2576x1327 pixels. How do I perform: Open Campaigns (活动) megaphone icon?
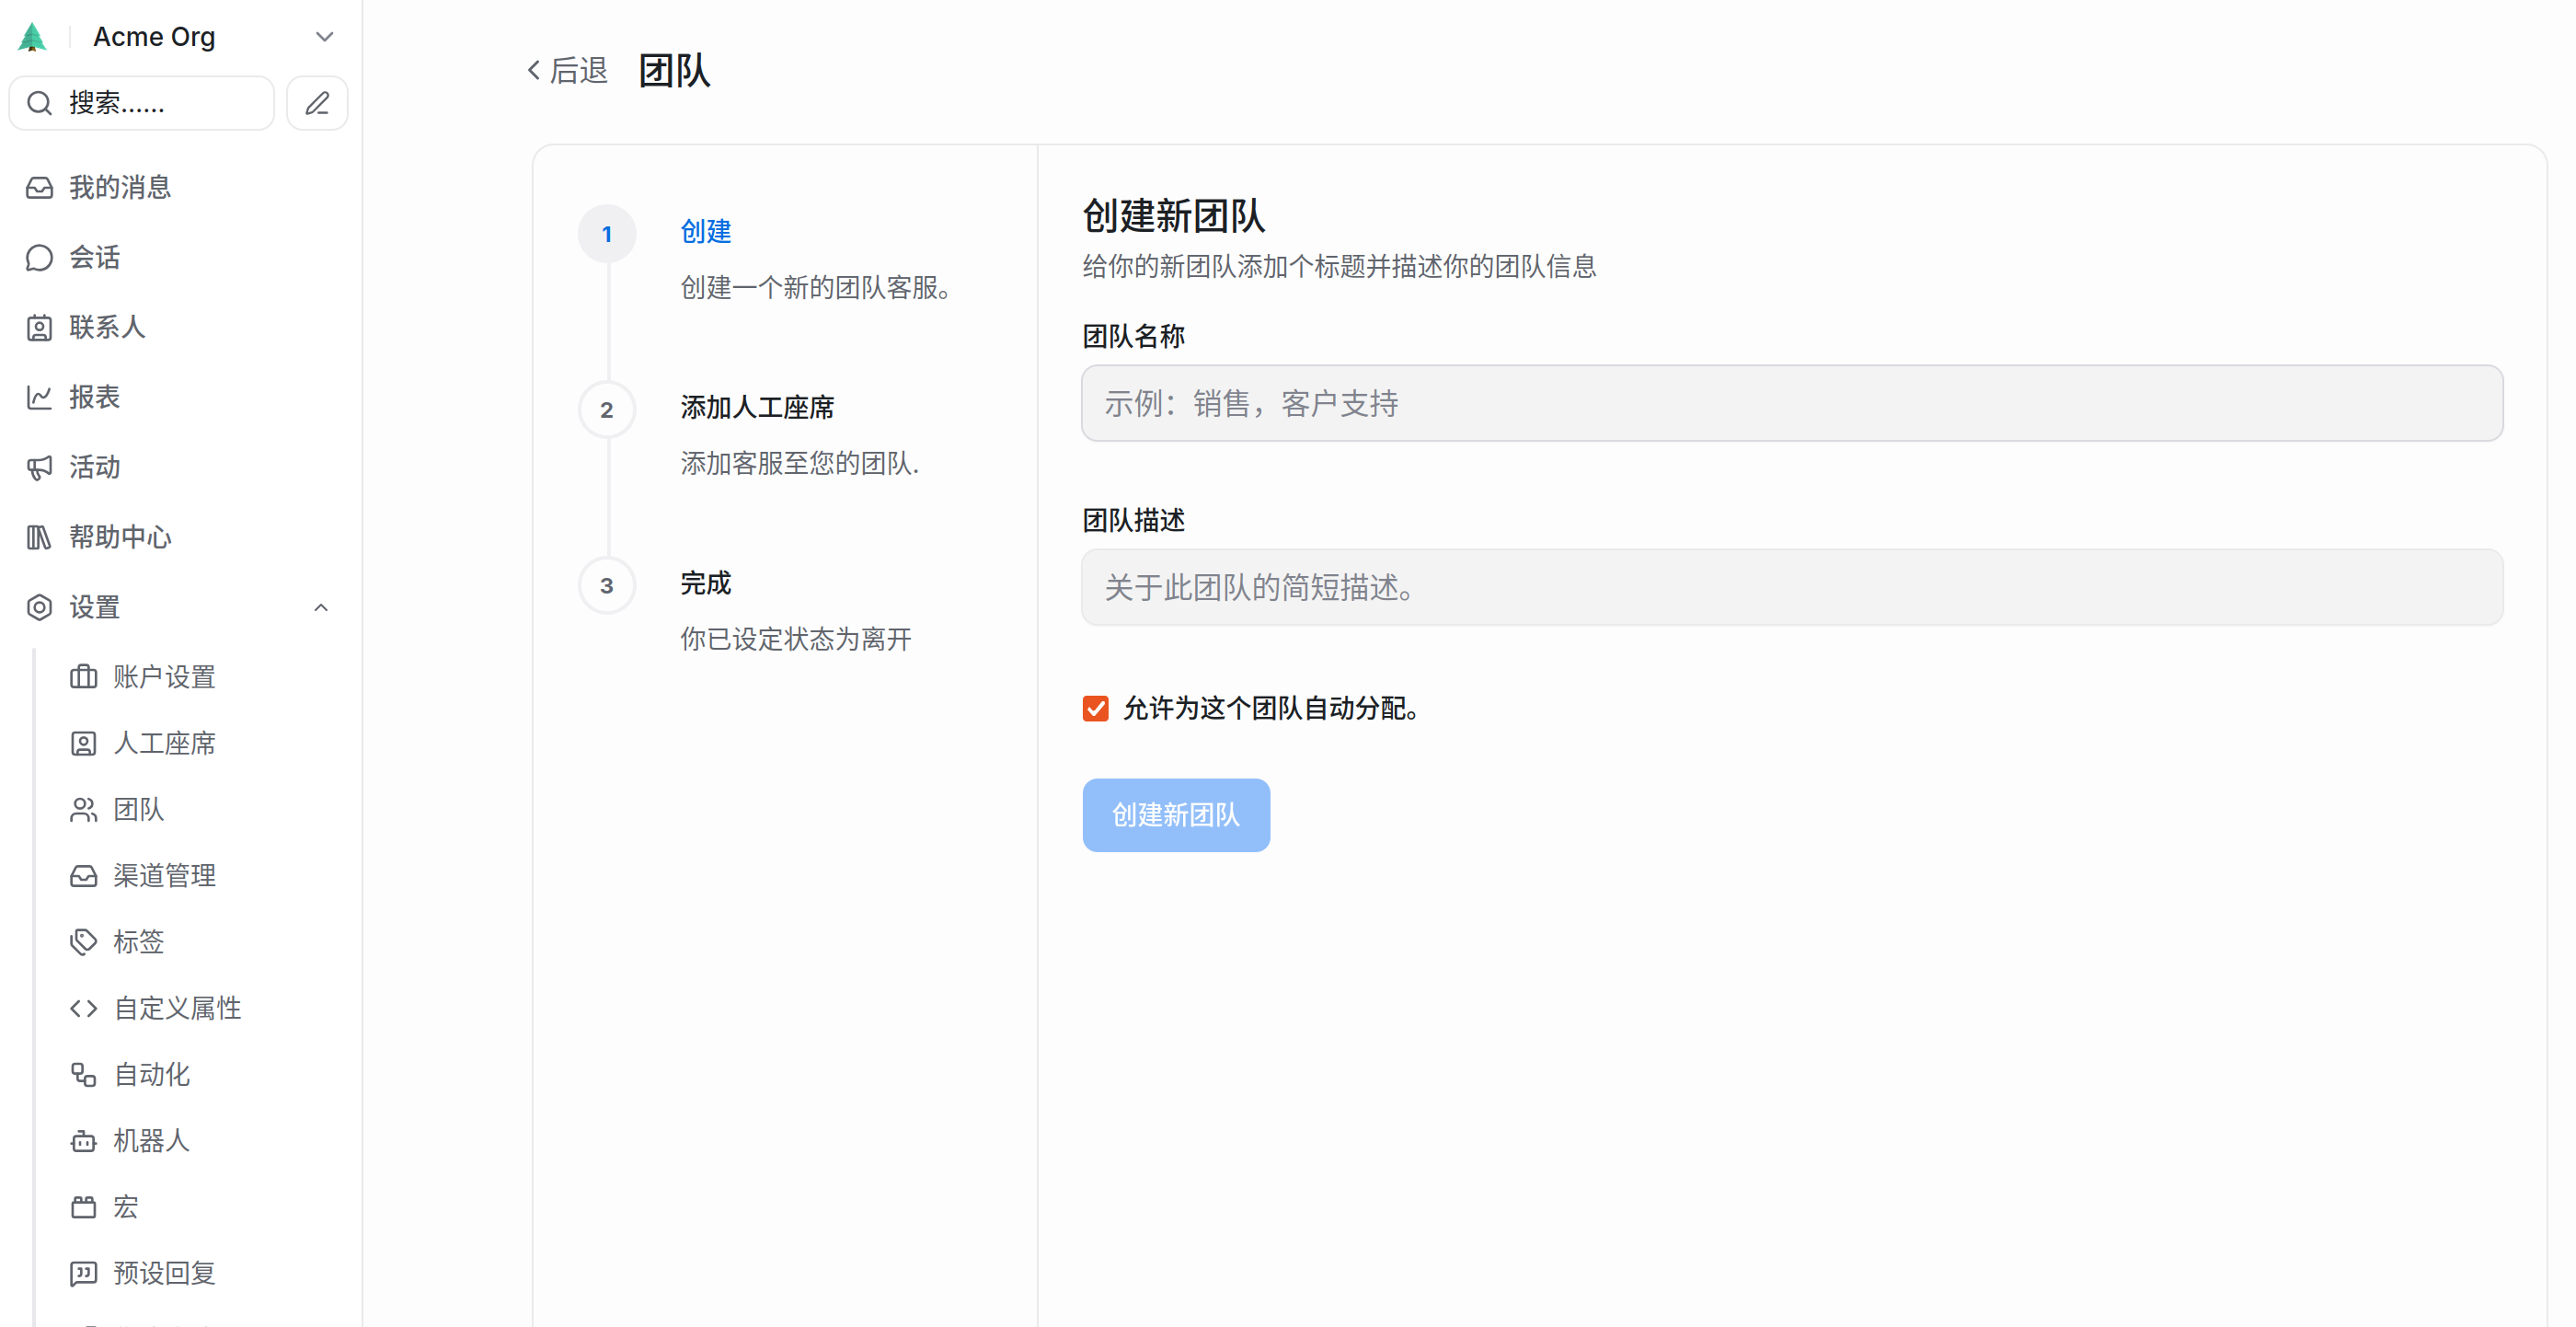click(x=40, y=468)
